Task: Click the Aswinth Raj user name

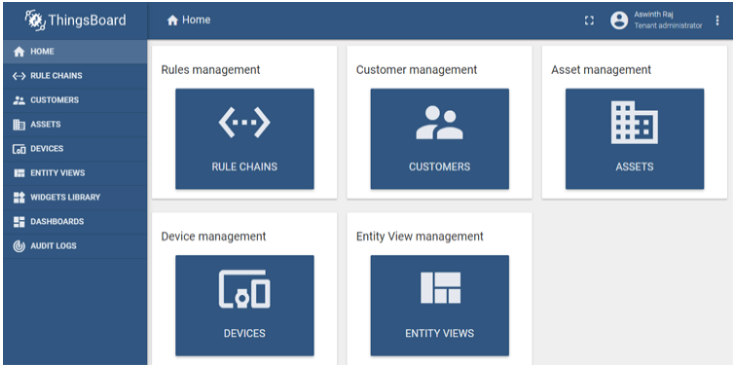Action: 653,15
